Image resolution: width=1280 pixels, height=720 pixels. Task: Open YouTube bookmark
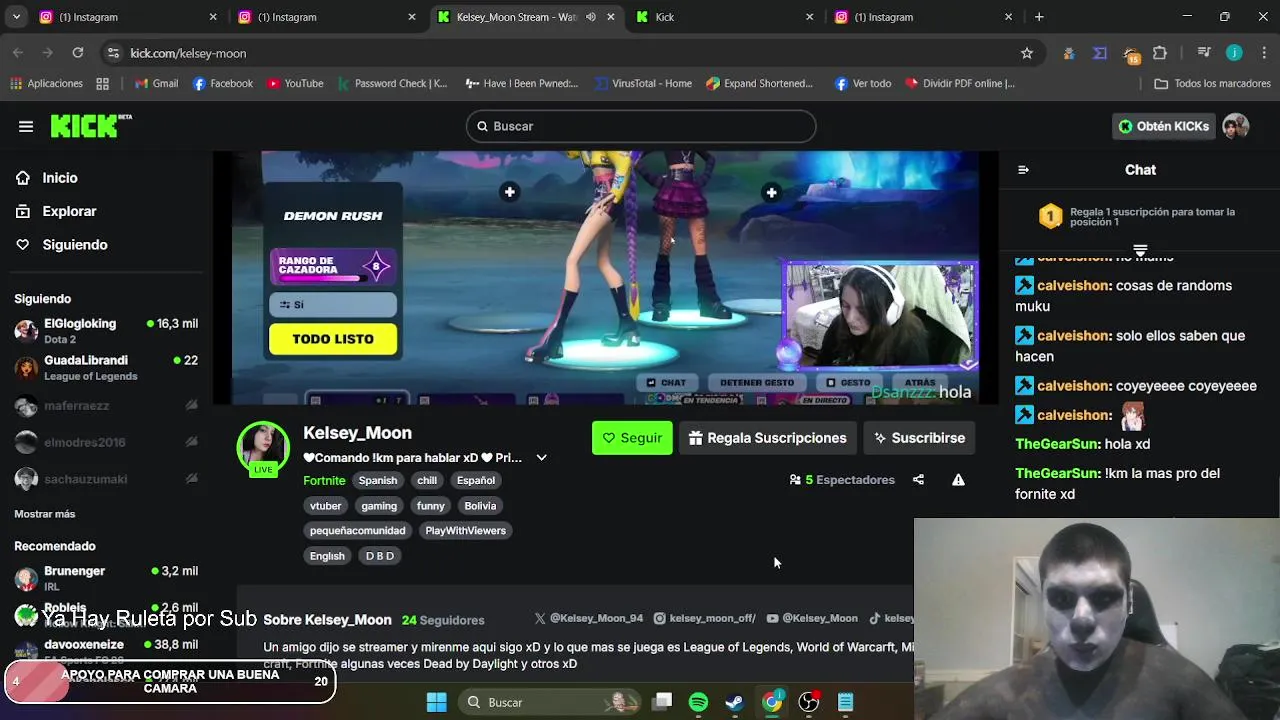(295, 84)
